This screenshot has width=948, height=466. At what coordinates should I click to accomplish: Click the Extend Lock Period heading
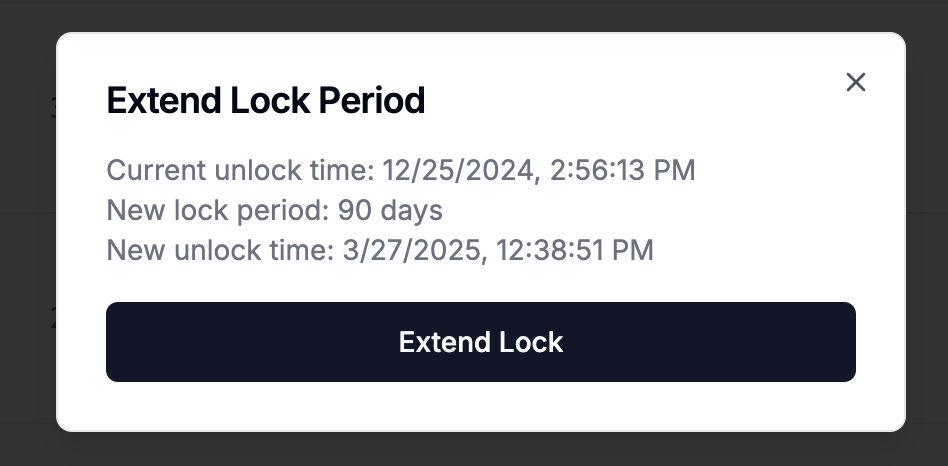[x=266, y=100]
